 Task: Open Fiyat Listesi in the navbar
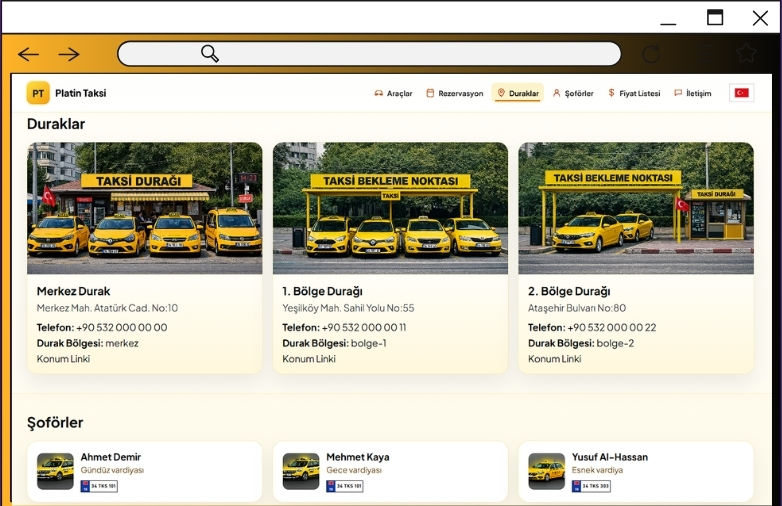click(634, 93)
